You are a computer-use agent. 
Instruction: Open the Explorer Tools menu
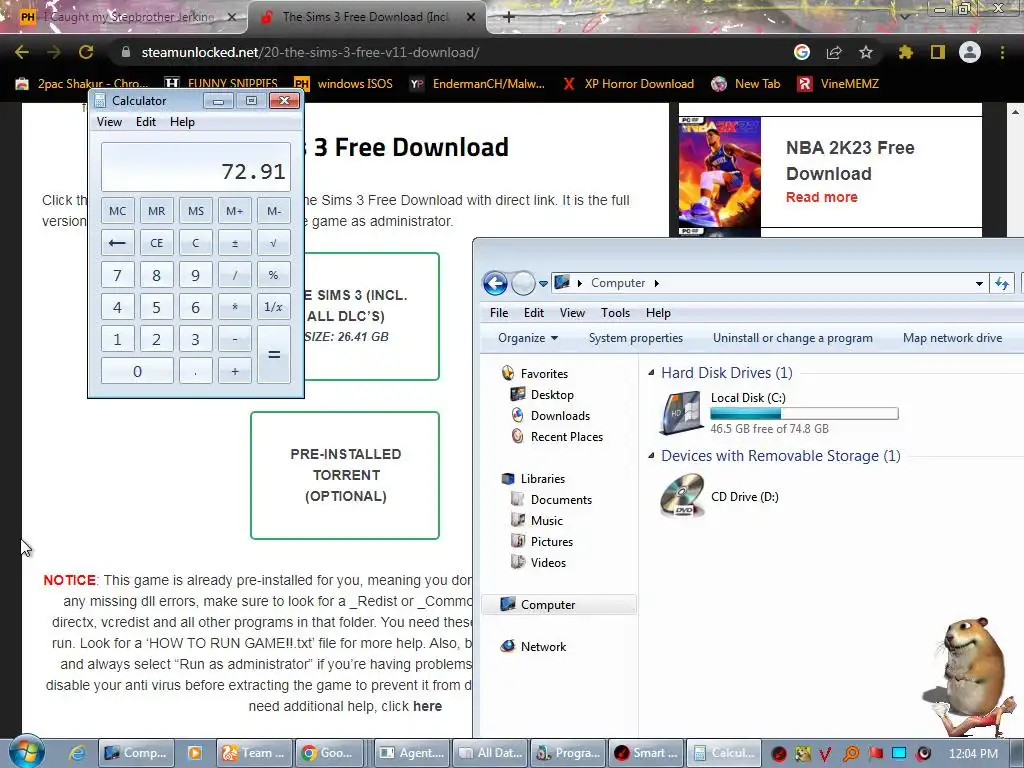pos(615,313)
